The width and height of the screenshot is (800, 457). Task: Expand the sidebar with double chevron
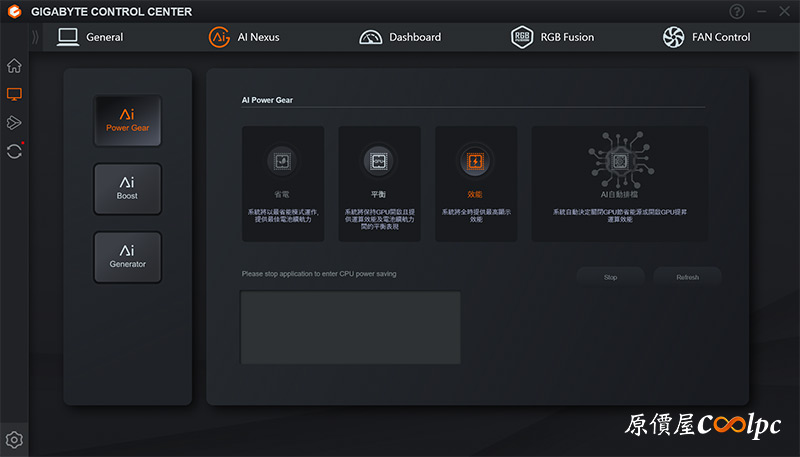[35, 37]
